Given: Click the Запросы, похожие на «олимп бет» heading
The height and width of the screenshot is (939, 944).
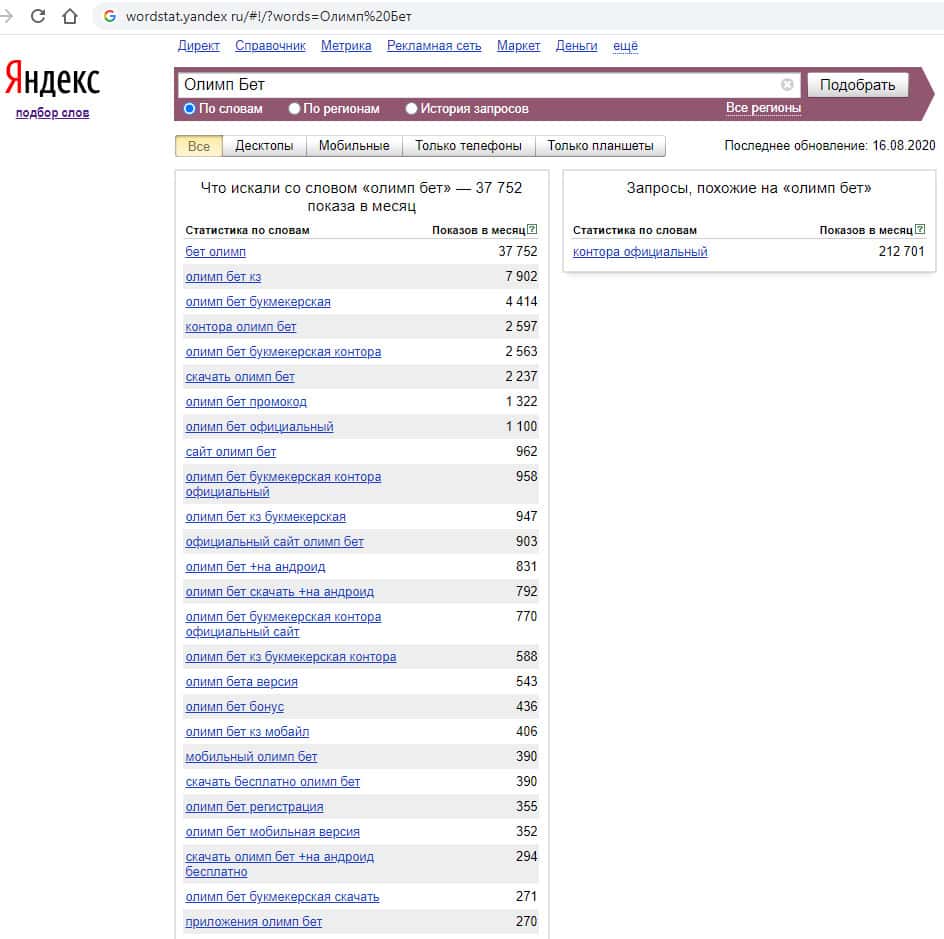Looking at the screenshot, I should 748,188.
